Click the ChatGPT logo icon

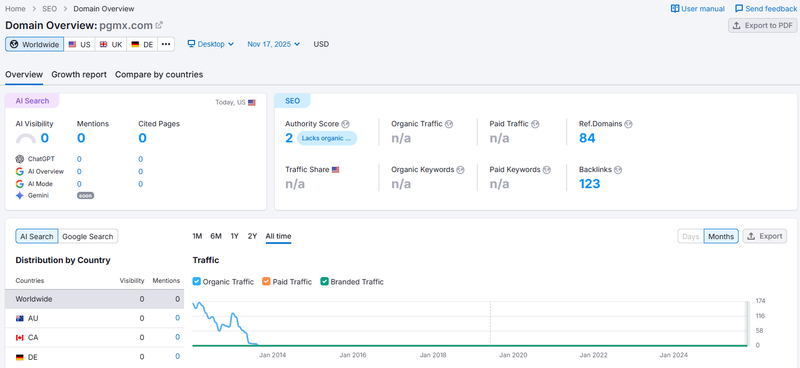pos(20,159)
